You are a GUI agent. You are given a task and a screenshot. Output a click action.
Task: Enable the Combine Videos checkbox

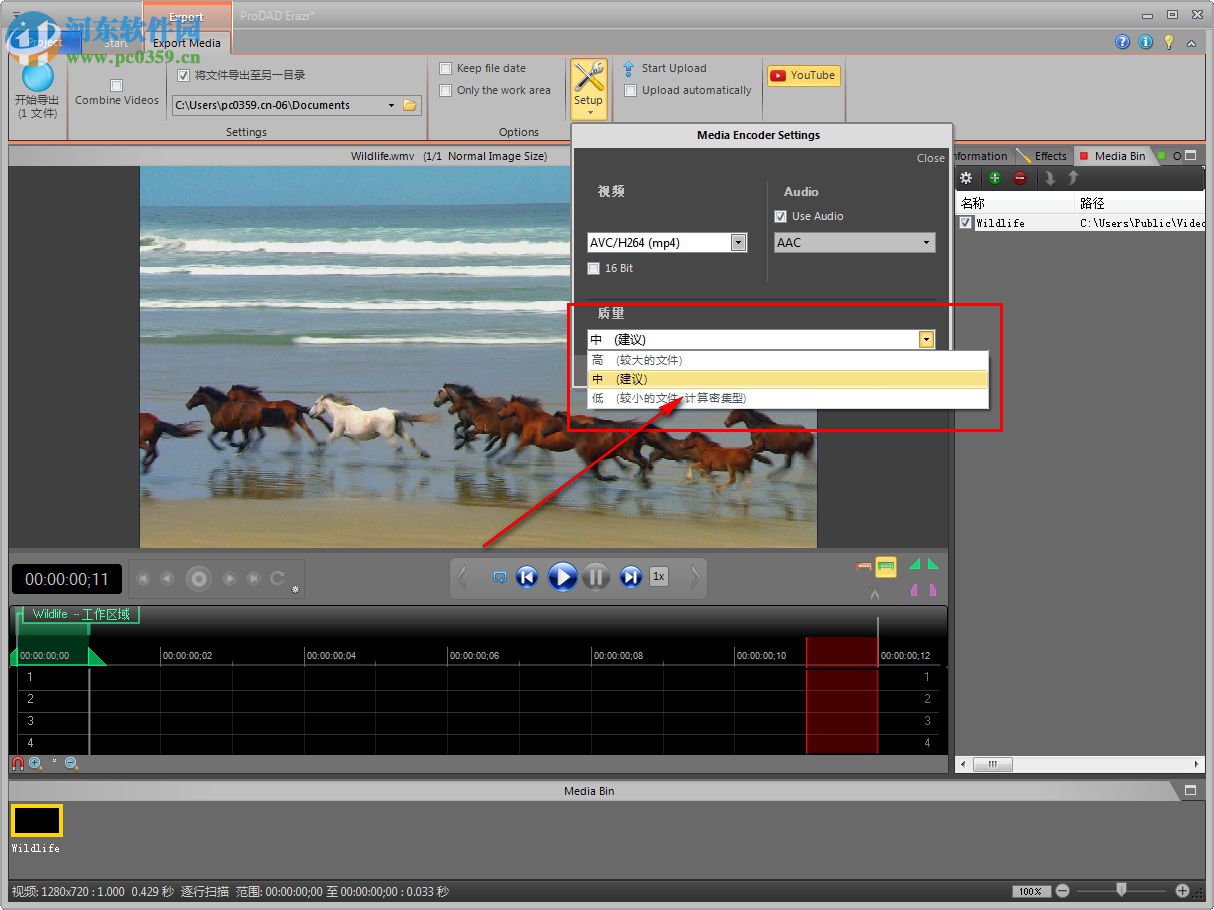click(x=116, y=85)
